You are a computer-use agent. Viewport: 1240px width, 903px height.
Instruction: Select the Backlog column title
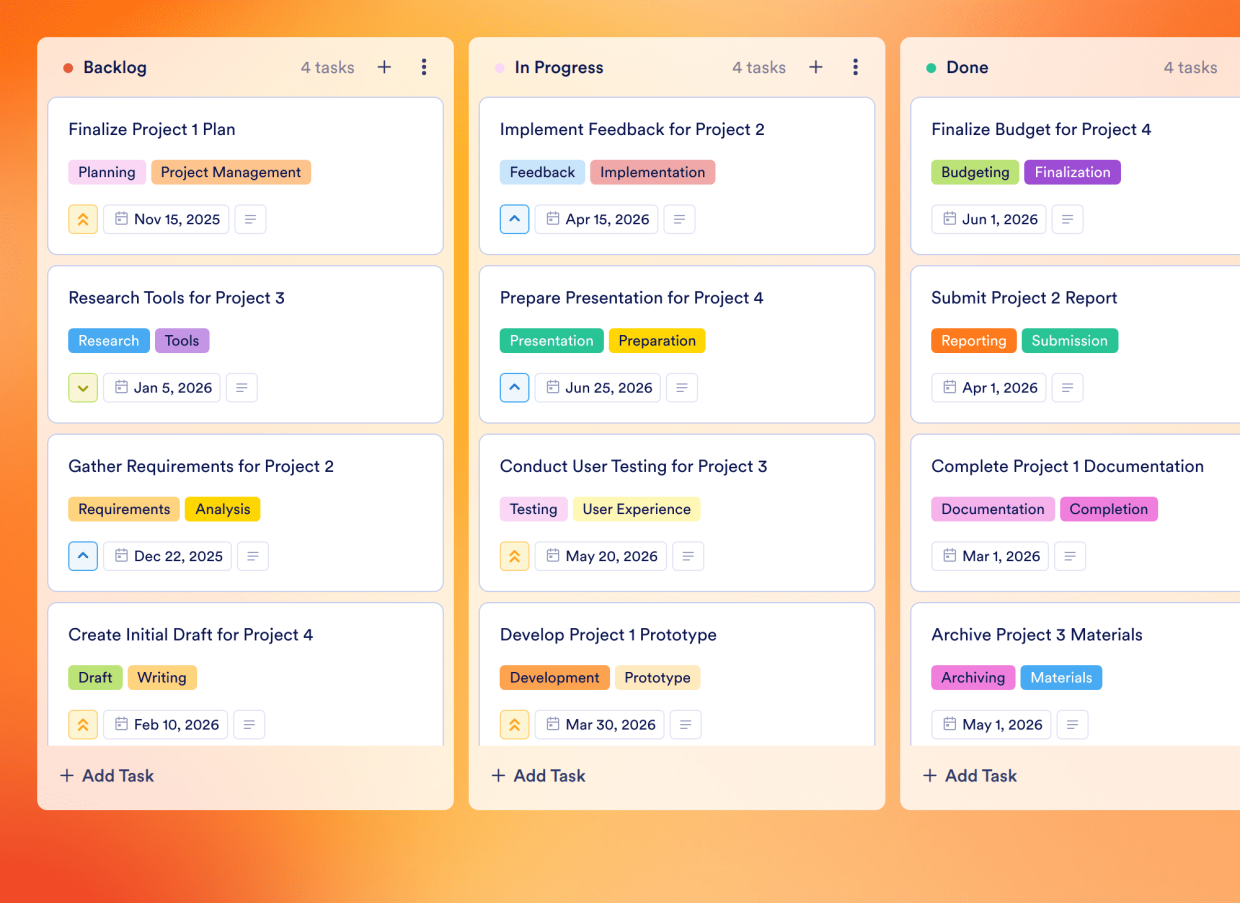pos(113,67)
